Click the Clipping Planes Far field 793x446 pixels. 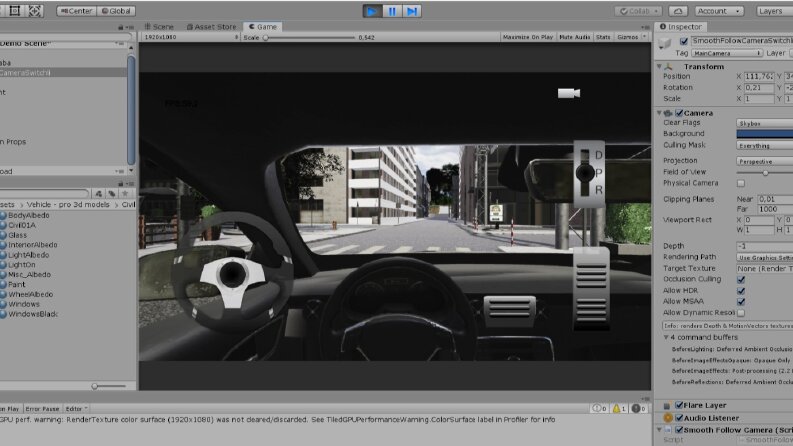coord(775,209)
